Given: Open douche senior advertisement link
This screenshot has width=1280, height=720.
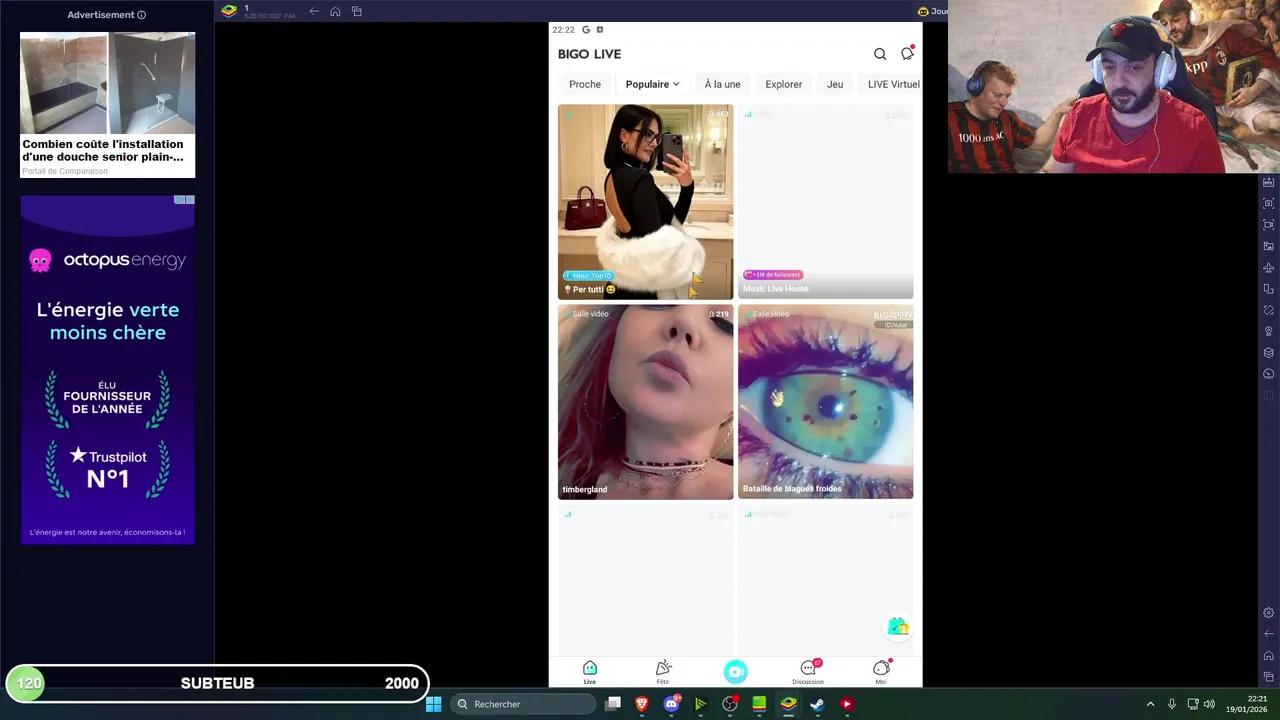Looking at the screenshot, I should click(x=107, y=104).
